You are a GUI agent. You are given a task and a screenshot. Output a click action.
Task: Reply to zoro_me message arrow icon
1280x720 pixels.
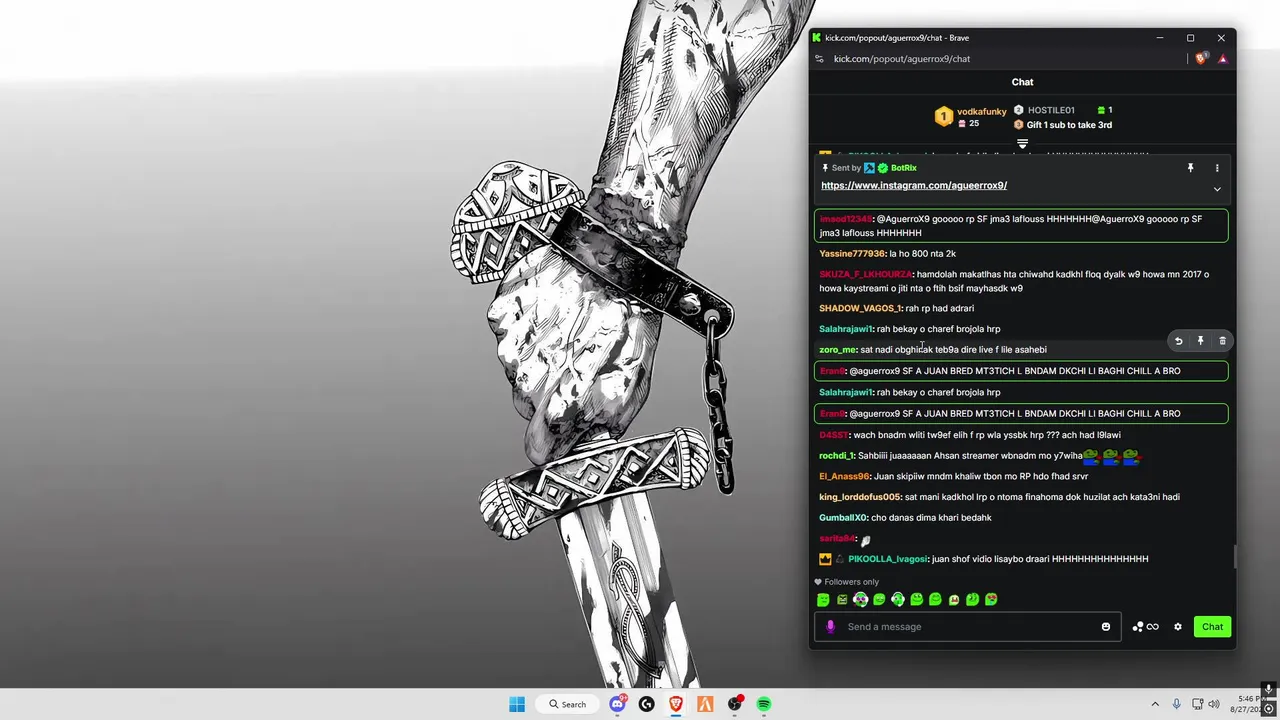[x=1178, y=341]
